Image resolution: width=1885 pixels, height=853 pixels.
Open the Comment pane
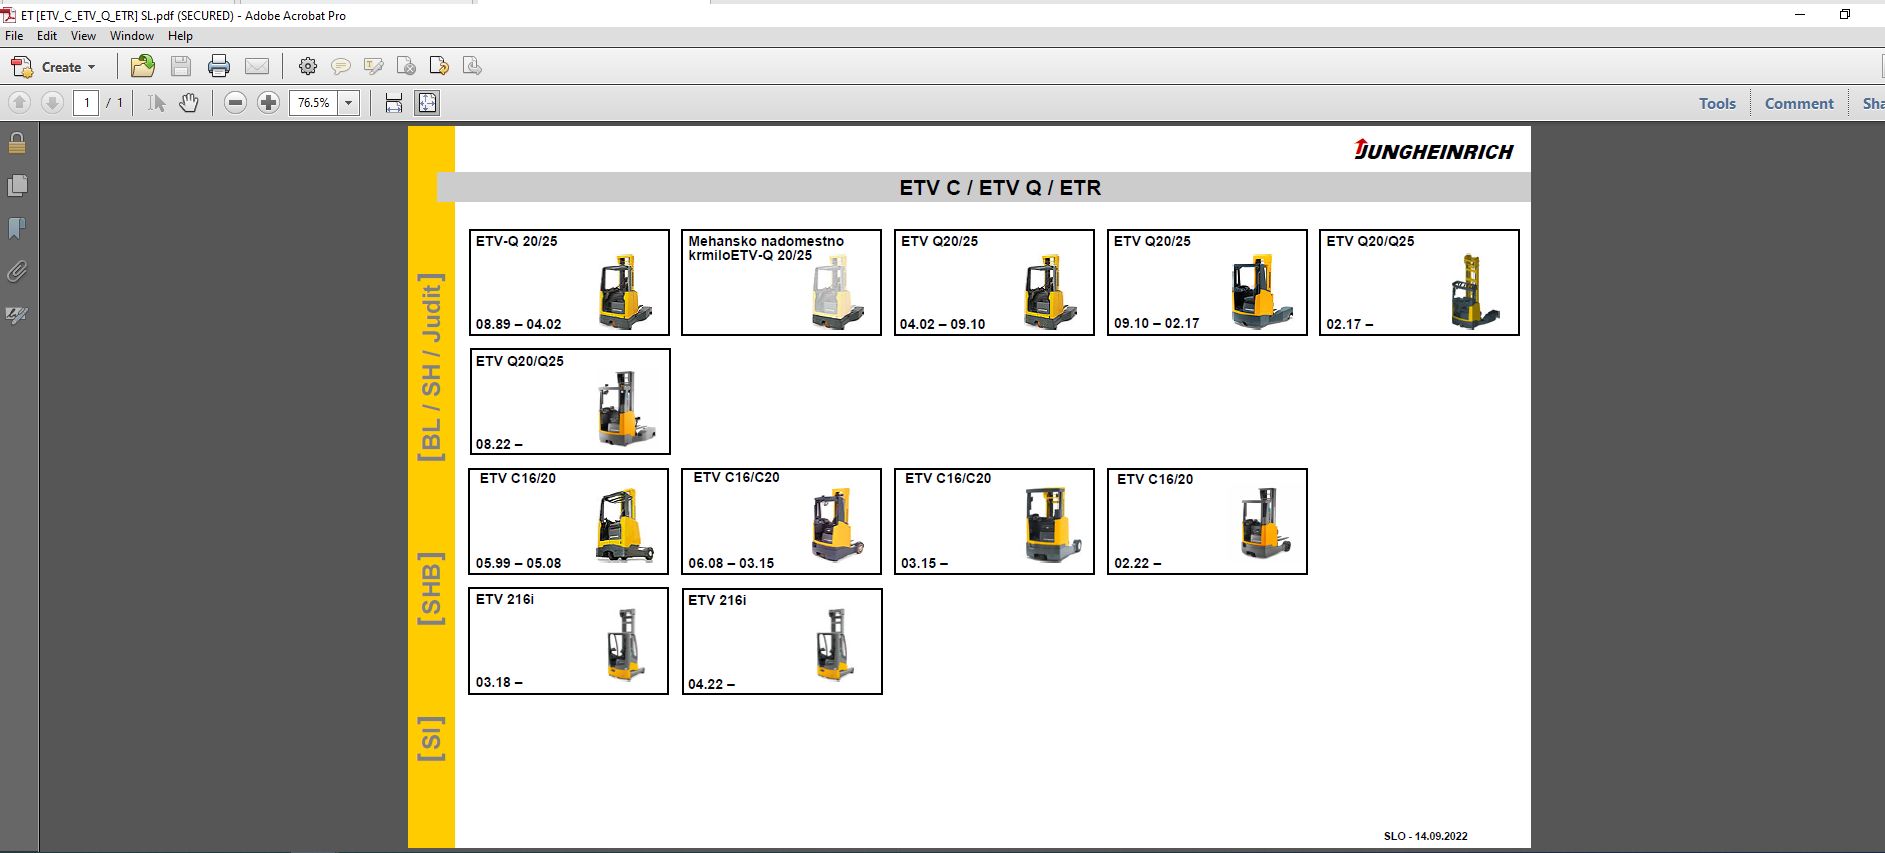(1799, 103)
